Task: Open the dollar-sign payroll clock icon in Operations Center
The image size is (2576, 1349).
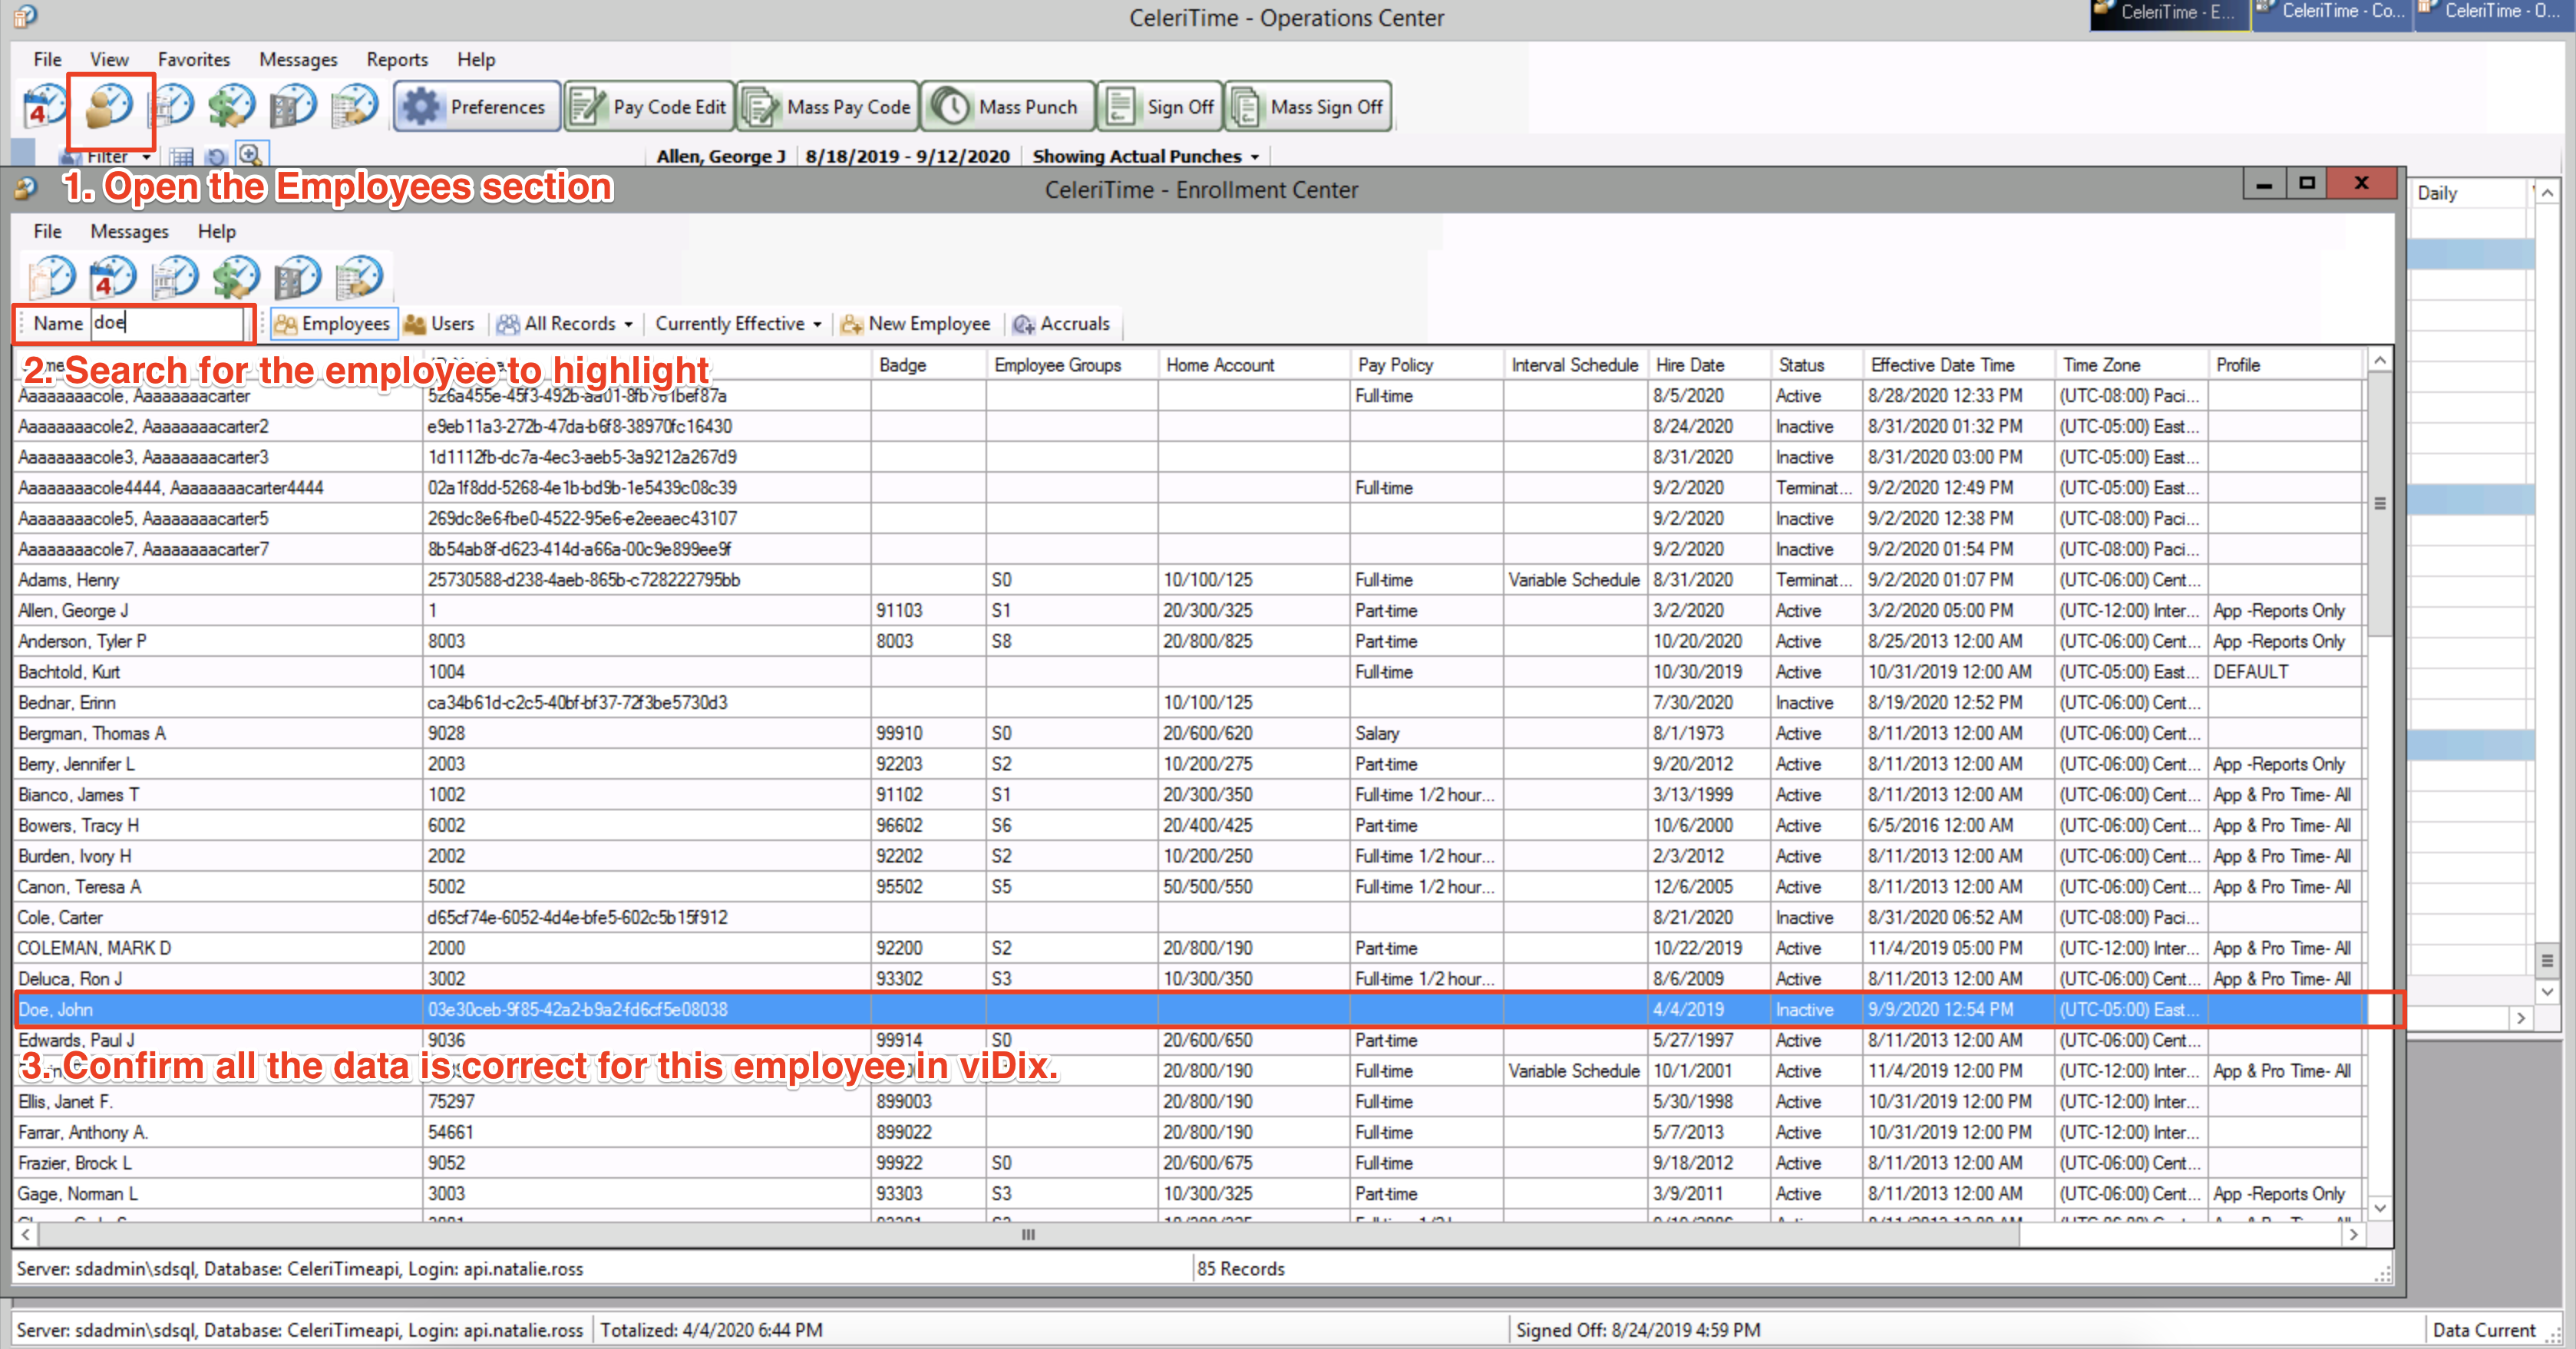Action: [232, 106]
